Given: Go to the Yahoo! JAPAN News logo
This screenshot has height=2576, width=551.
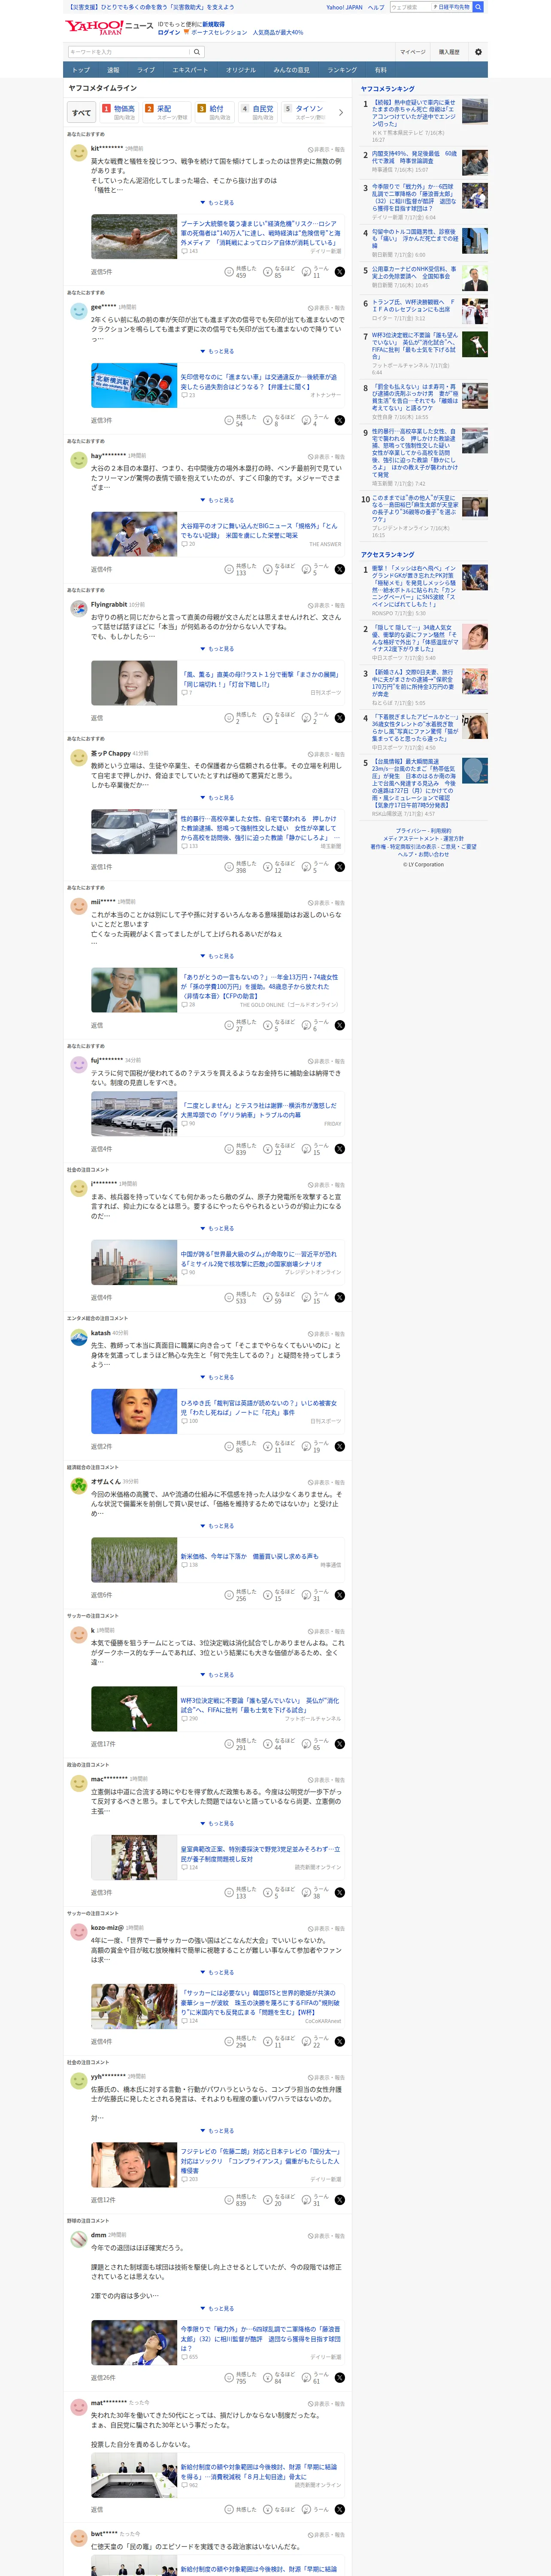Looking at the screenshot, I should (x=109, y=27).
